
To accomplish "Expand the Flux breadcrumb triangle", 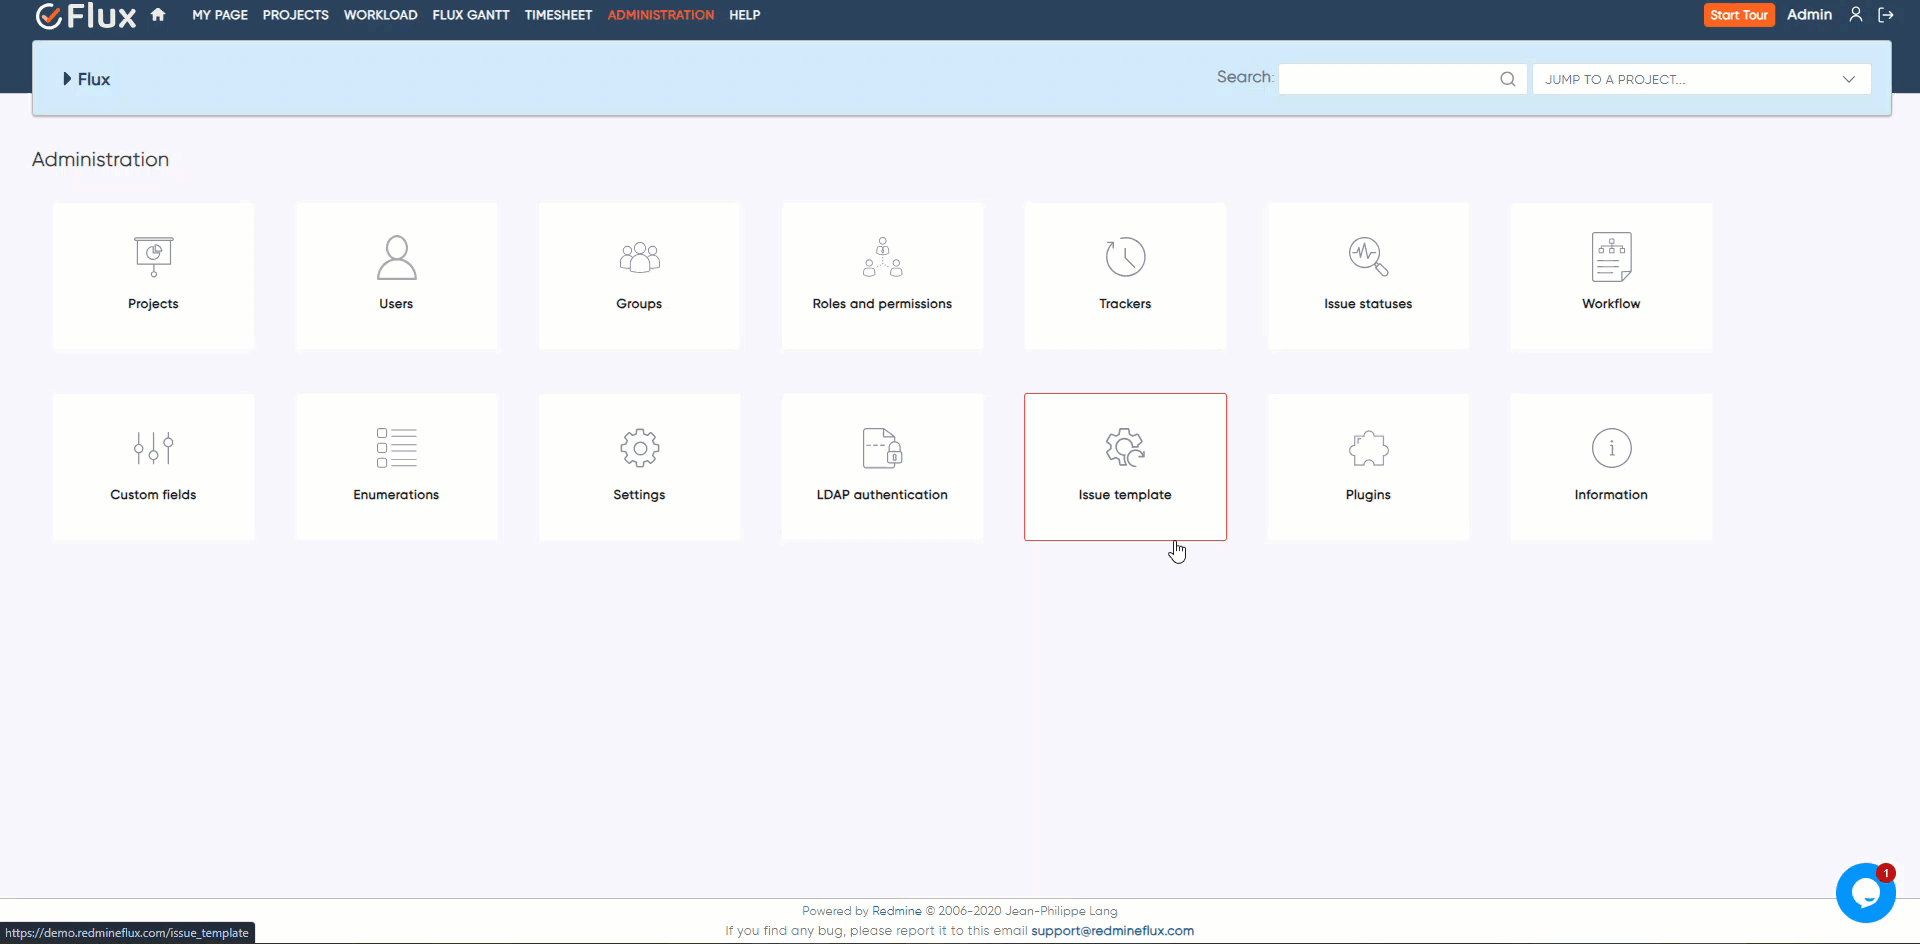I will (x=67, y=78).
